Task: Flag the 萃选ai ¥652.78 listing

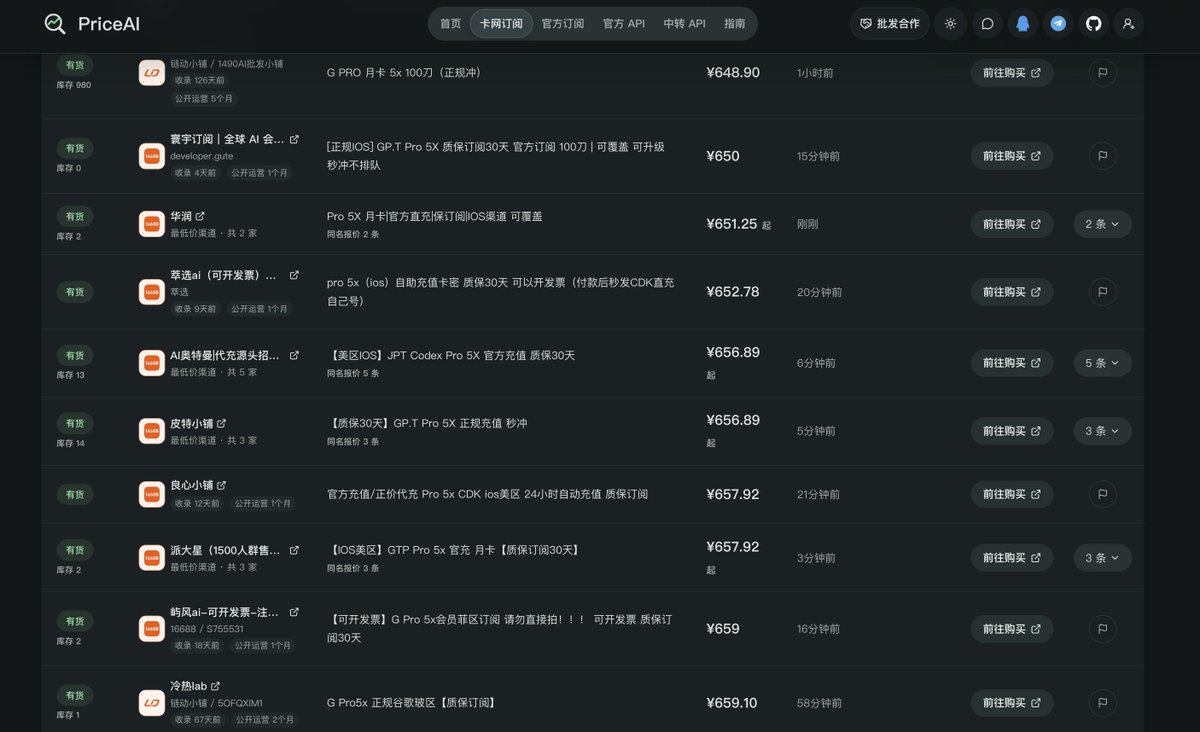Action: pyautogui.click(x=1103, y=292)
